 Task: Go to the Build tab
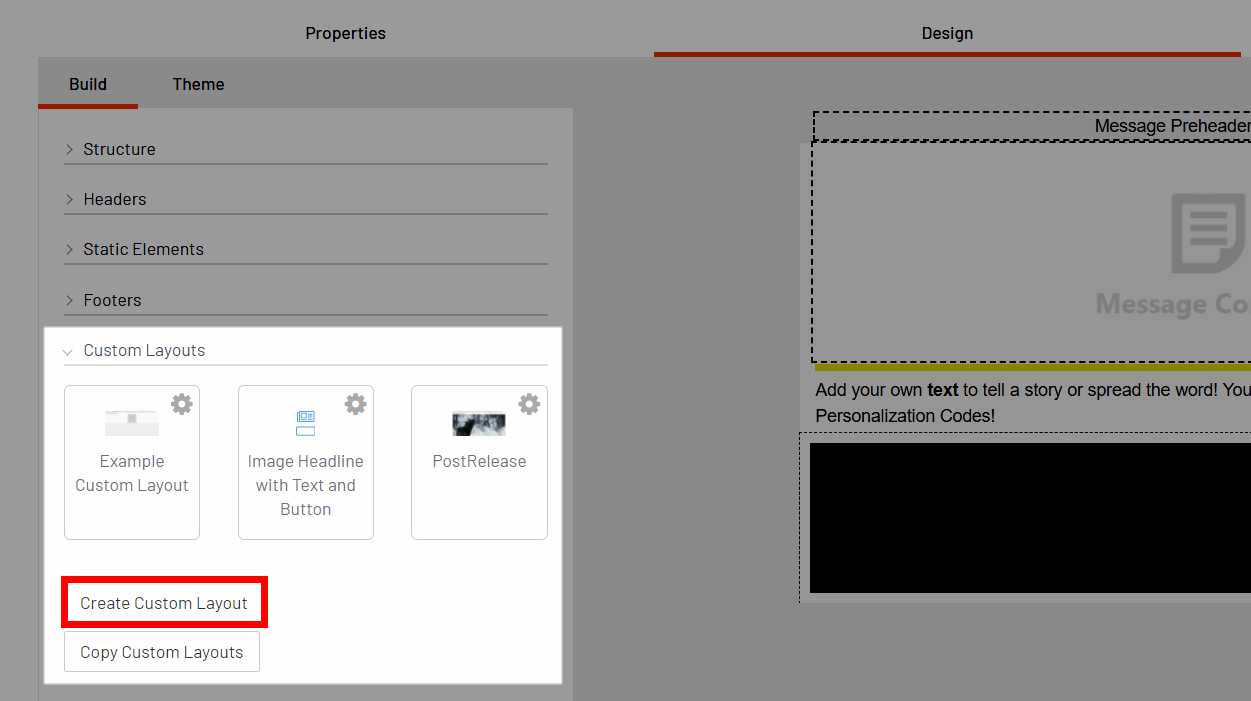[88, 84]
